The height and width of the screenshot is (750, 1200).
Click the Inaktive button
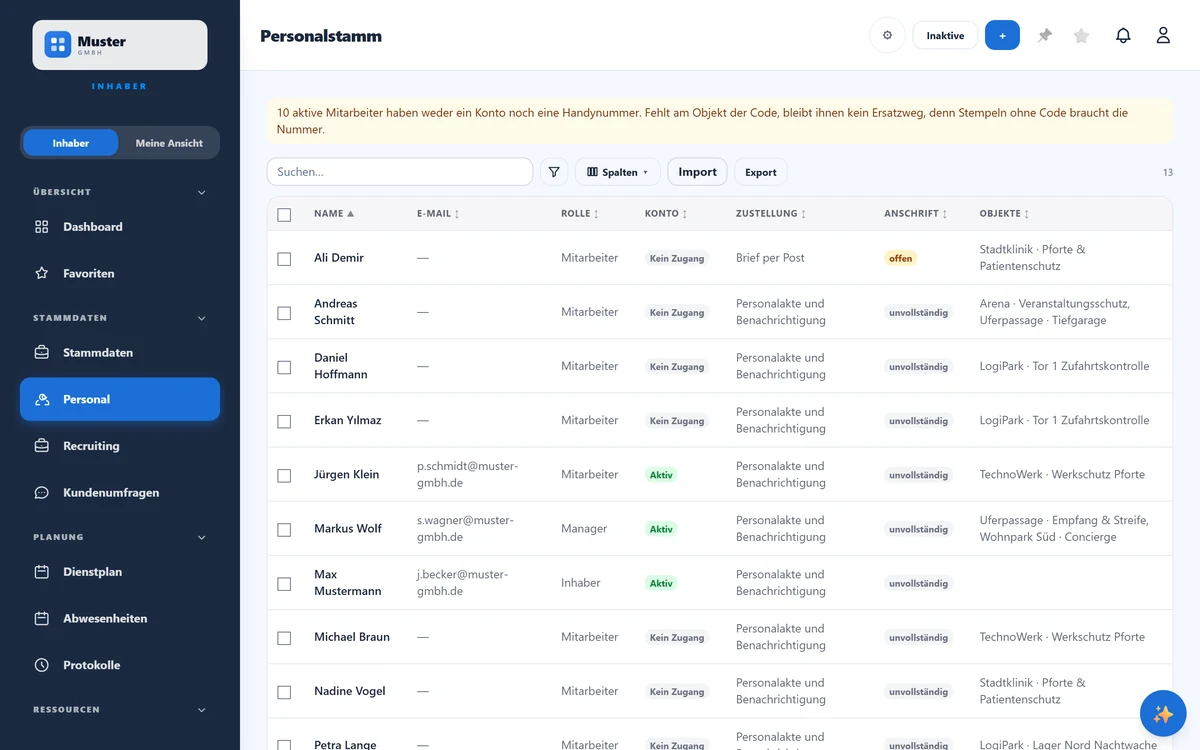[945, 35]
